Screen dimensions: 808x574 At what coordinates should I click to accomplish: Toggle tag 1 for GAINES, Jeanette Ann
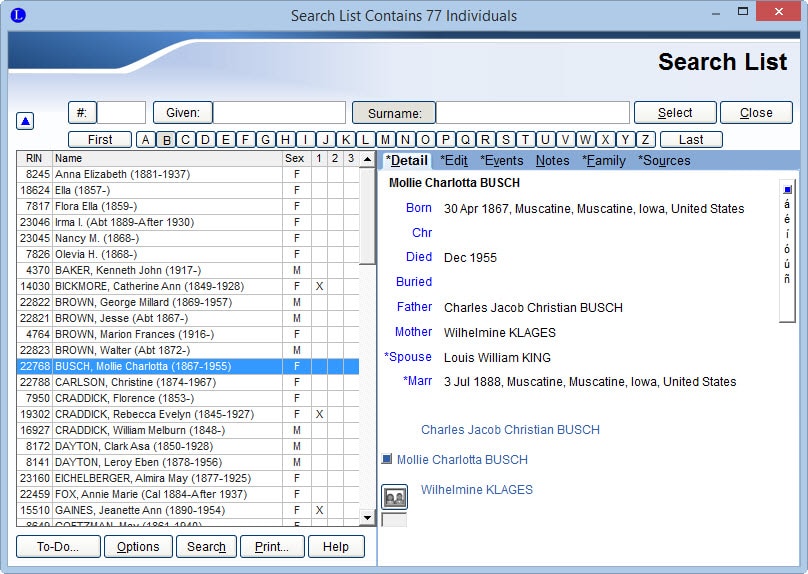click(x=319, y=510)
